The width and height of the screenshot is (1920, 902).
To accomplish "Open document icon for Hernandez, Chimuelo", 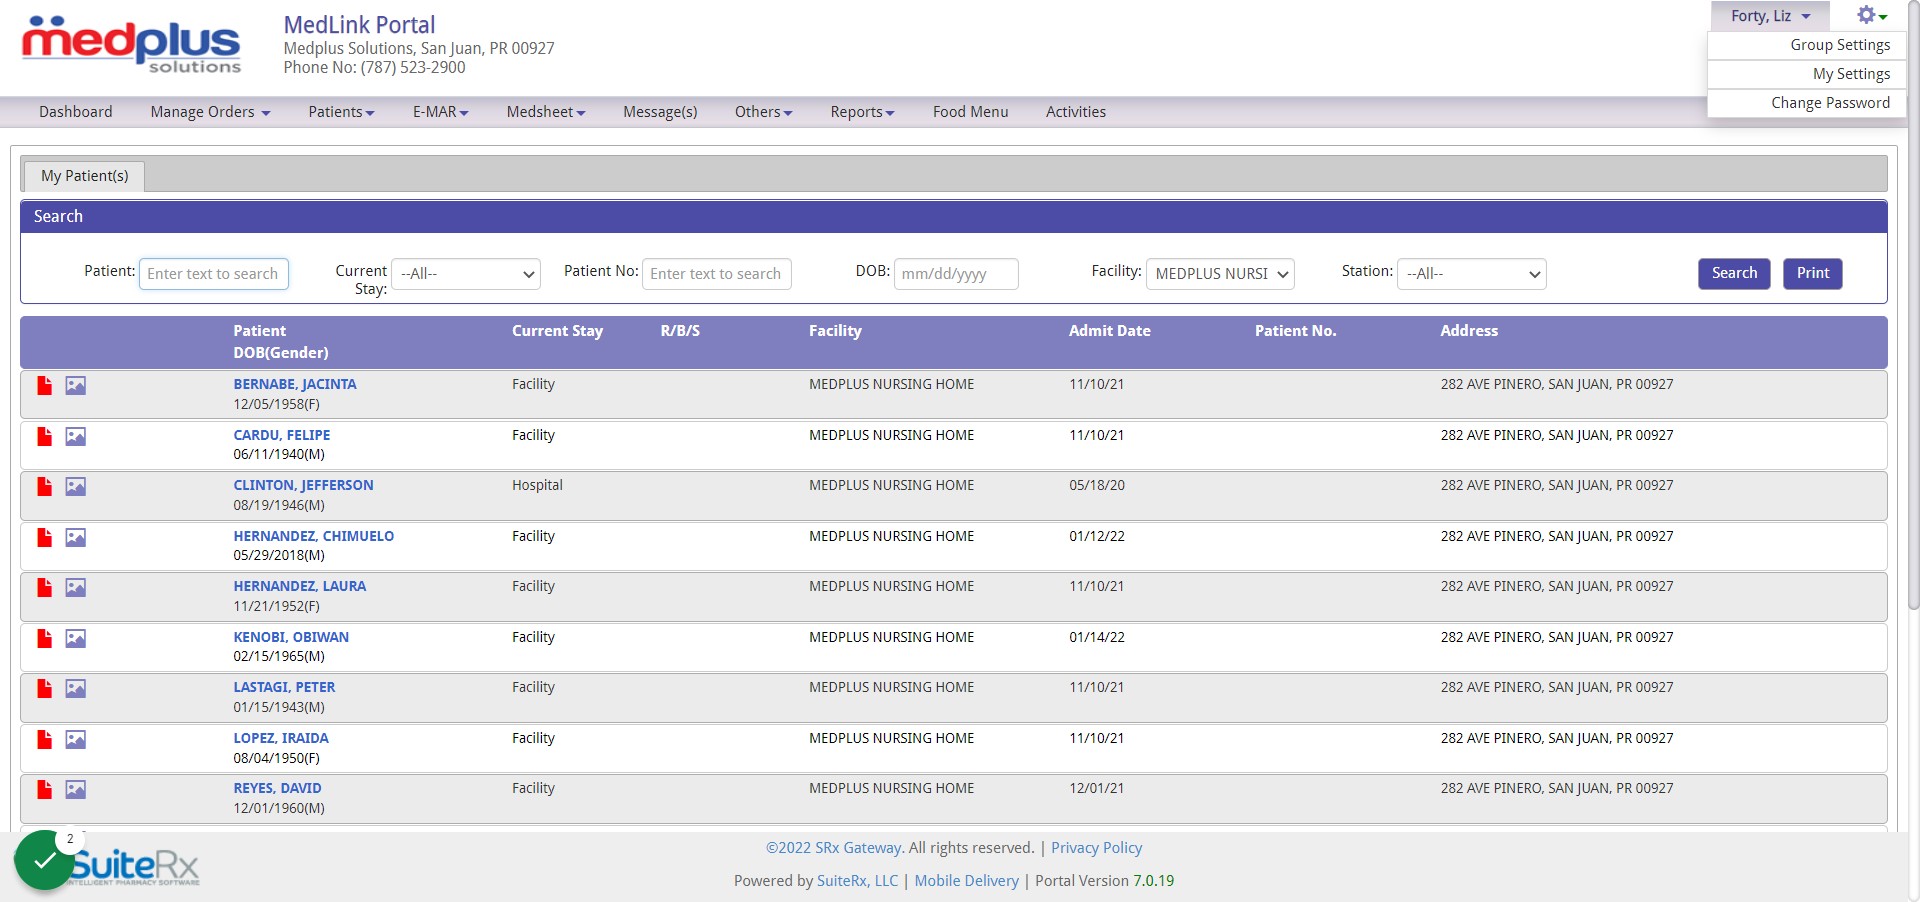I will (44, 537).
